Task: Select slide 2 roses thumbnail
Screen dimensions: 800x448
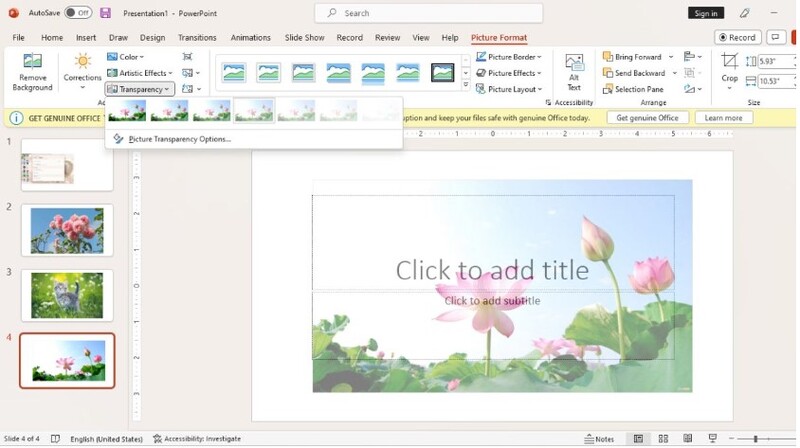Action: pos(67,231)
